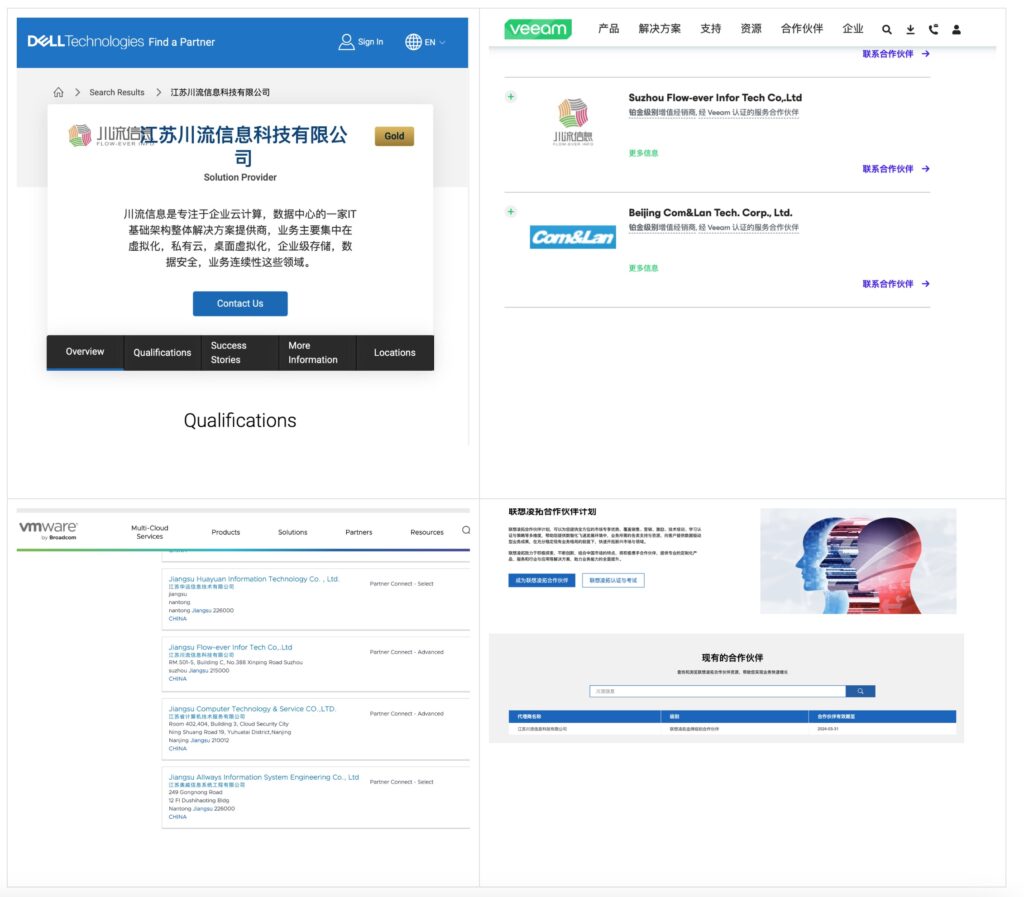Click the VMware by Broadcom logo
The image size is (1024, 897).
pyautogui.click(x=48, y=530)
